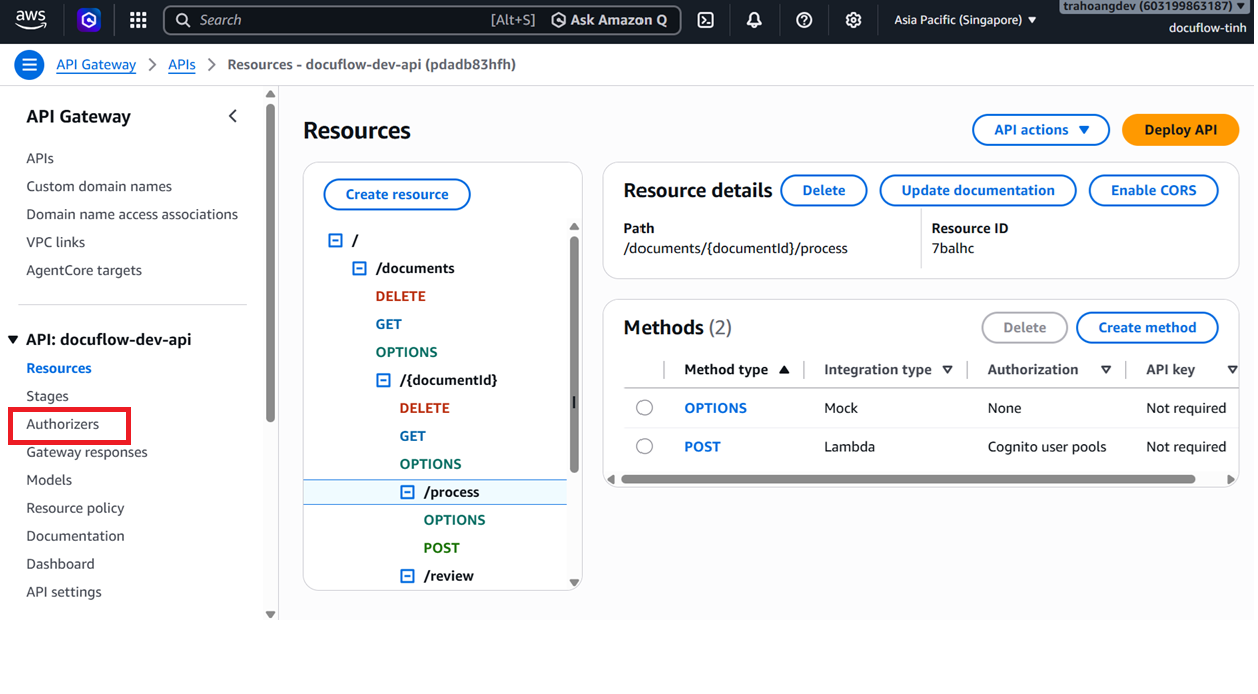
Task: Click the Update documentation button
Action: coord(978,190)
